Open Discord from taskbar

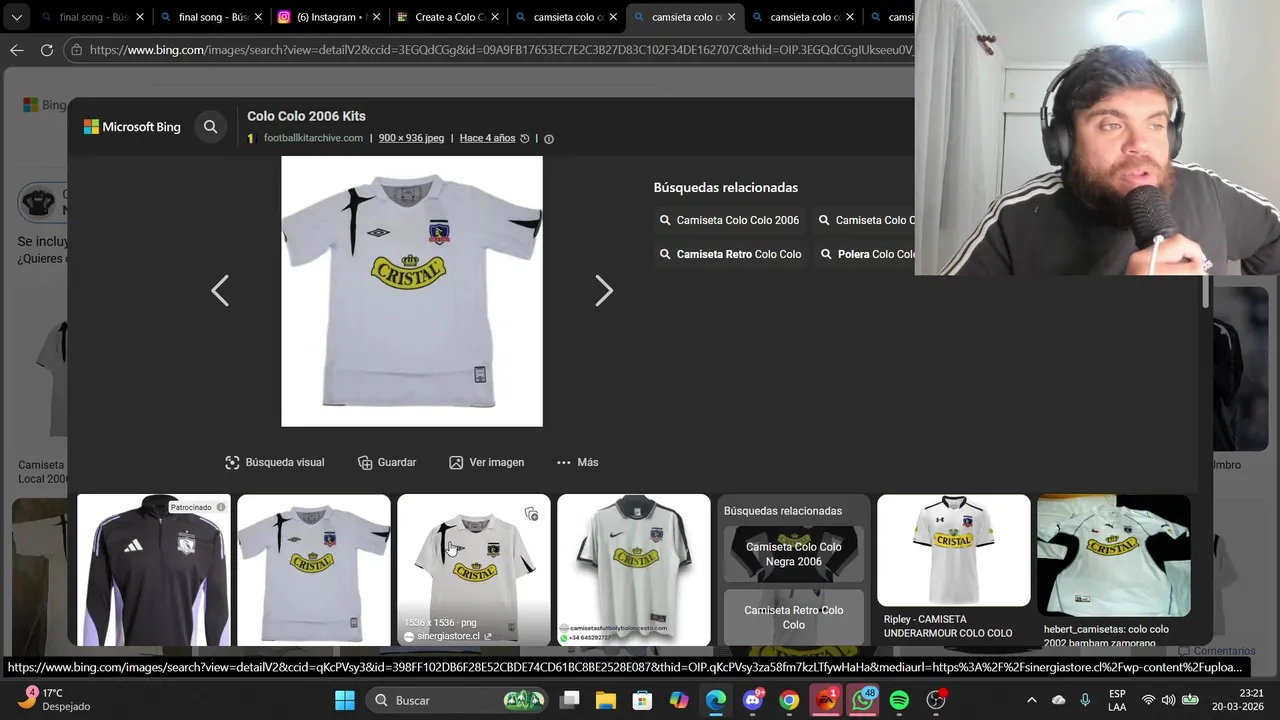click(x=753, y=700)
